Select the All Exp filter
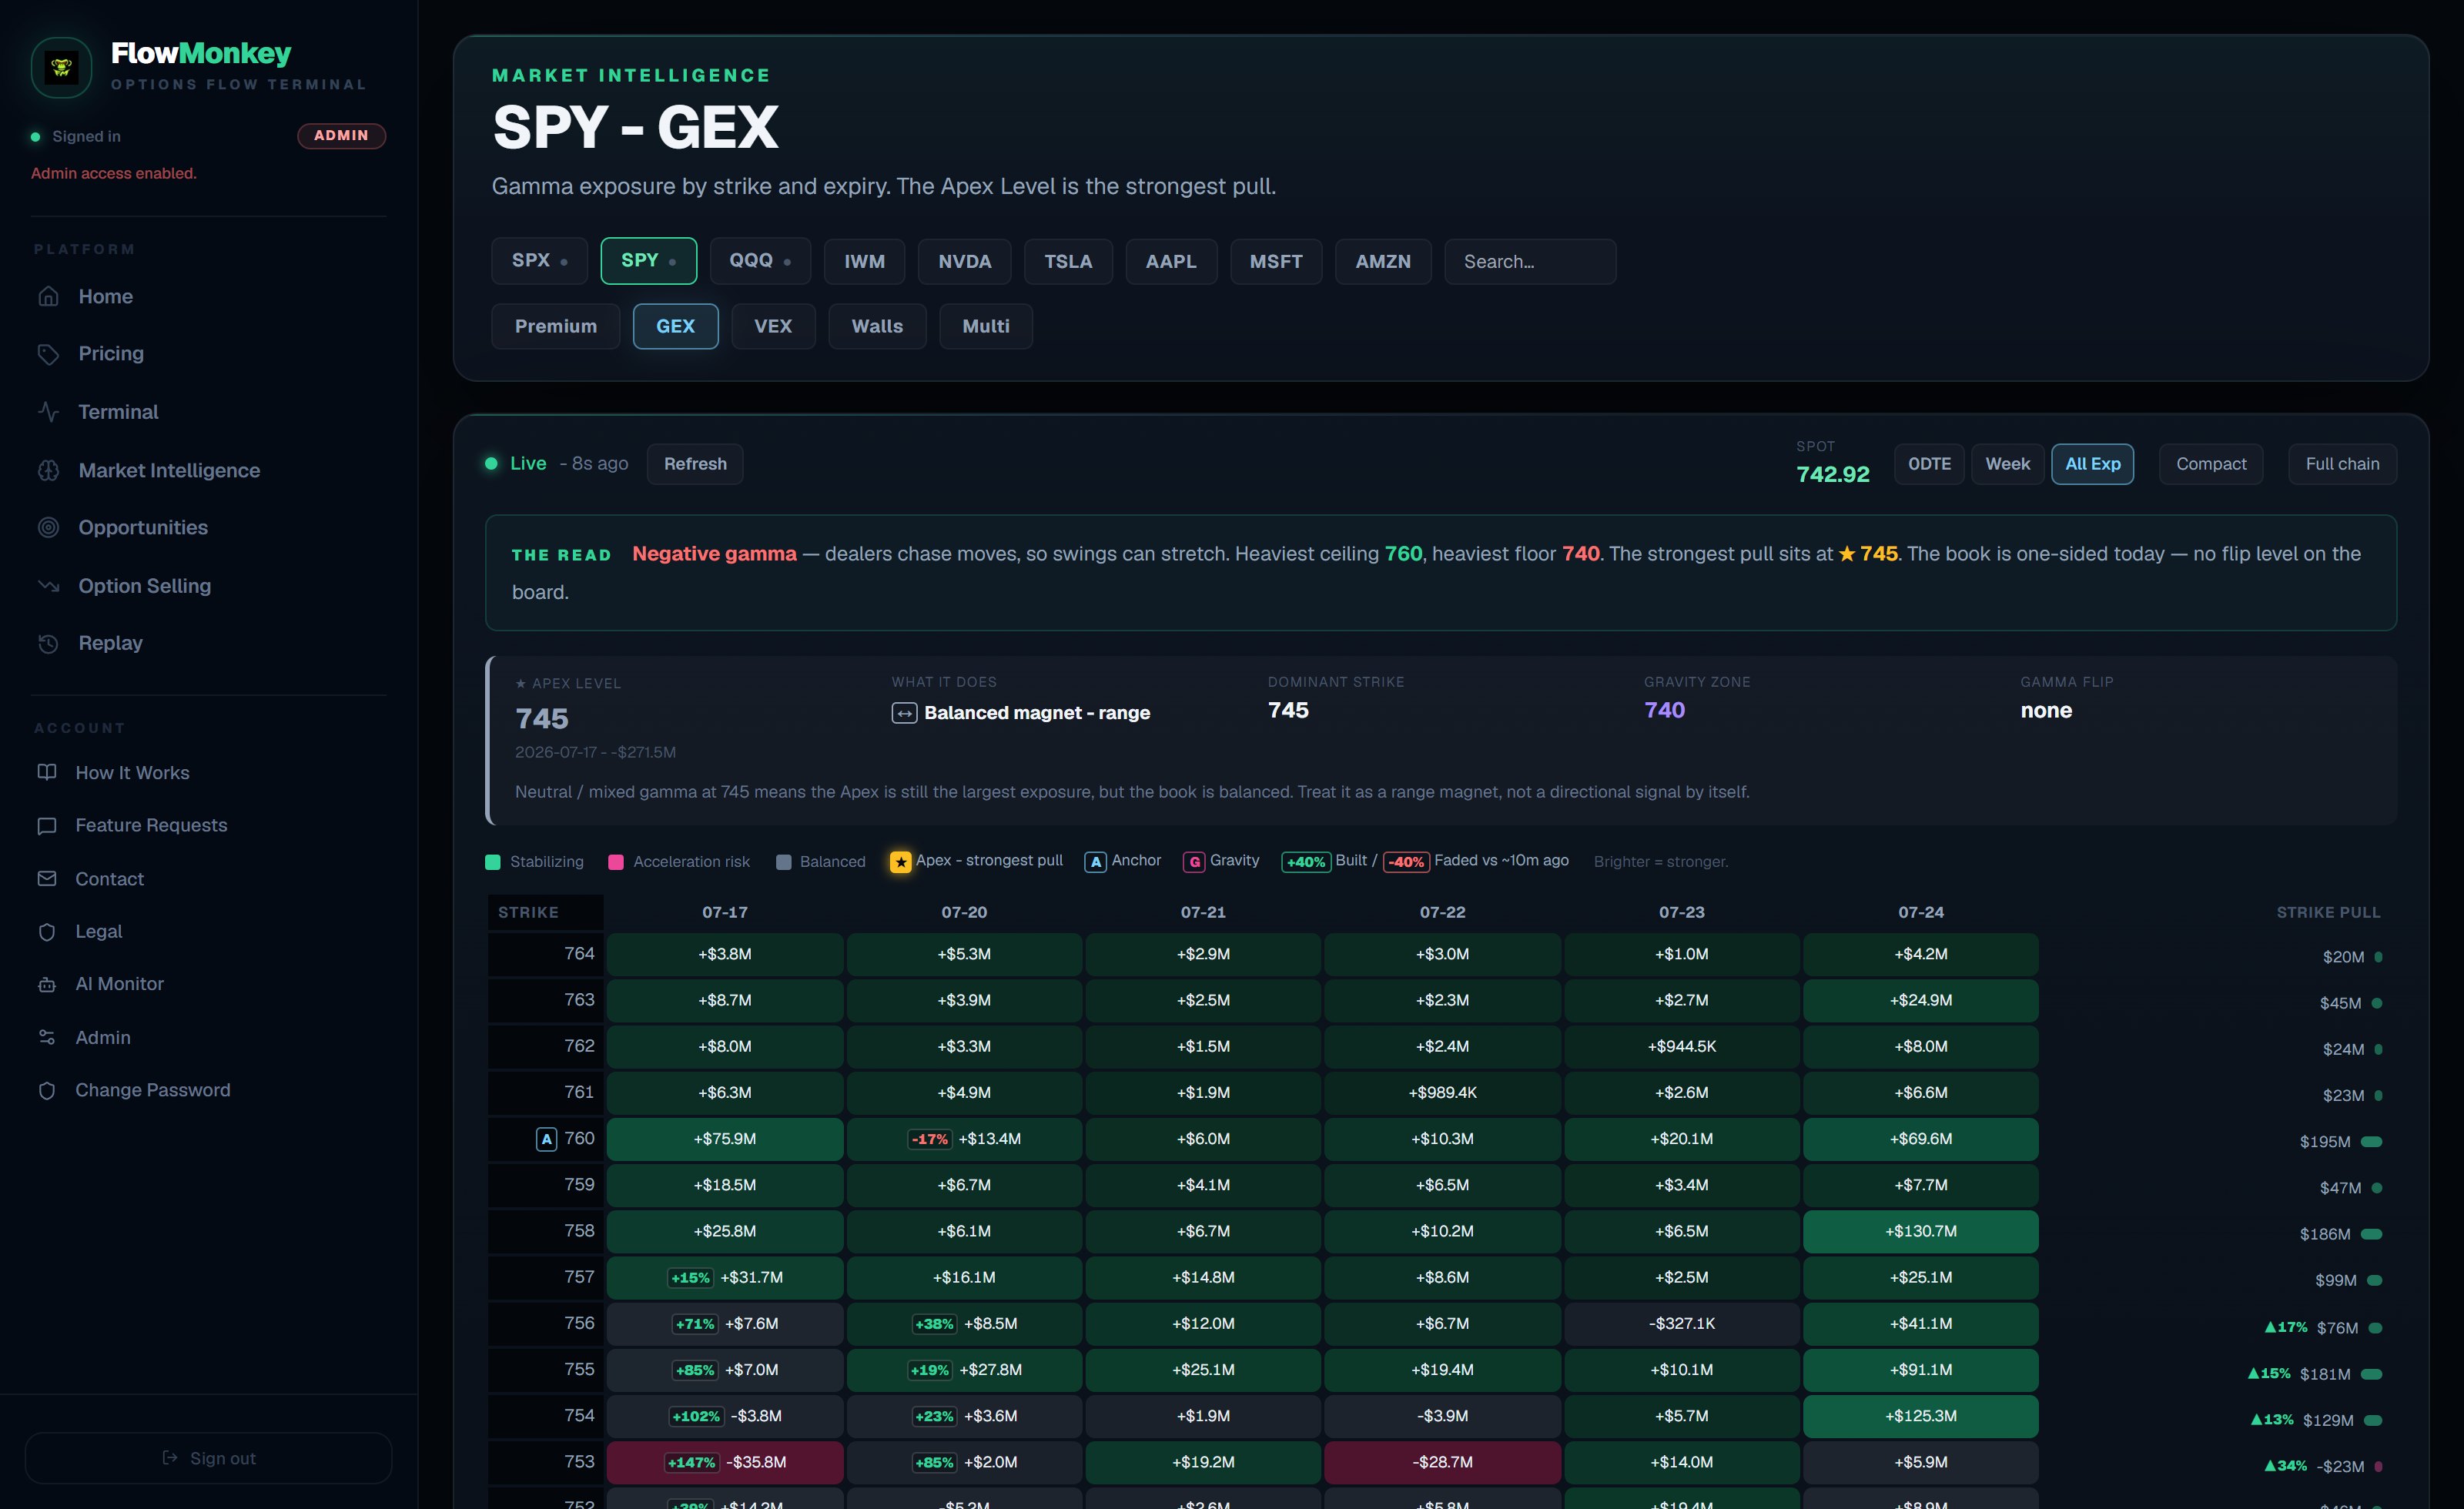This screenshot has height=1509, width=2464. coord(2092,464)
